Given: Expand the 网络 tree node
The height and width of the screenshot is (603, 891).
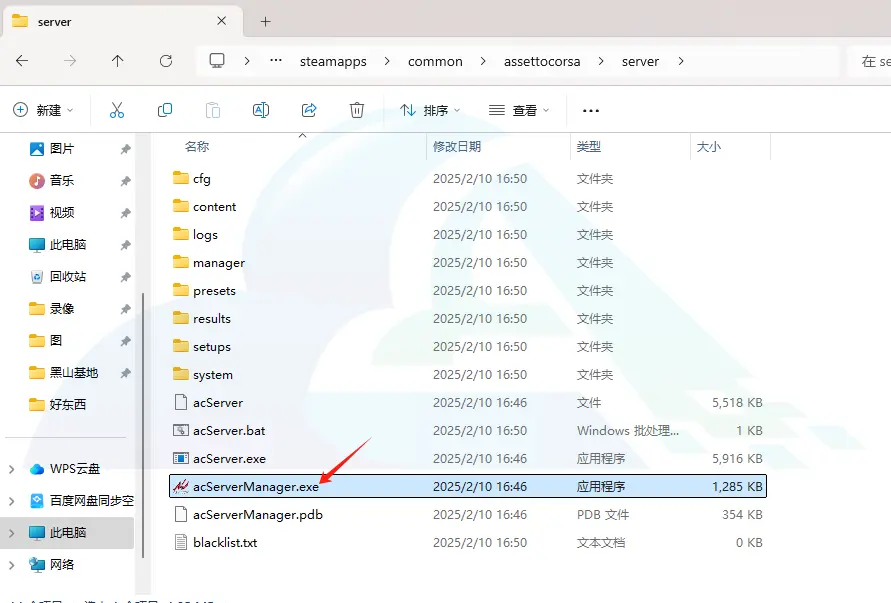Looking at the screenshot, I should tap(11, 565).
